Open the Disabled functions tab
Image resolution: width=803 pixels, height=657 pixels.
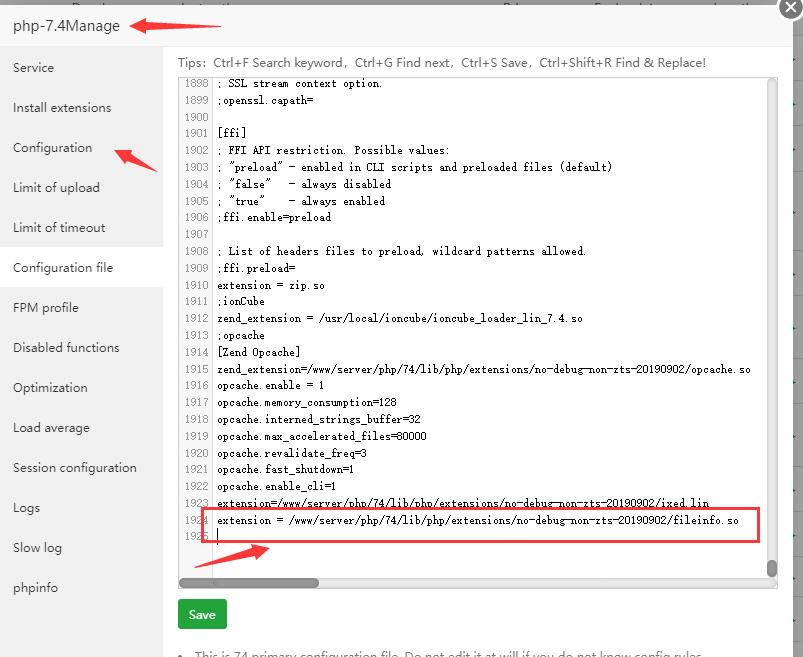pos(66,347)
